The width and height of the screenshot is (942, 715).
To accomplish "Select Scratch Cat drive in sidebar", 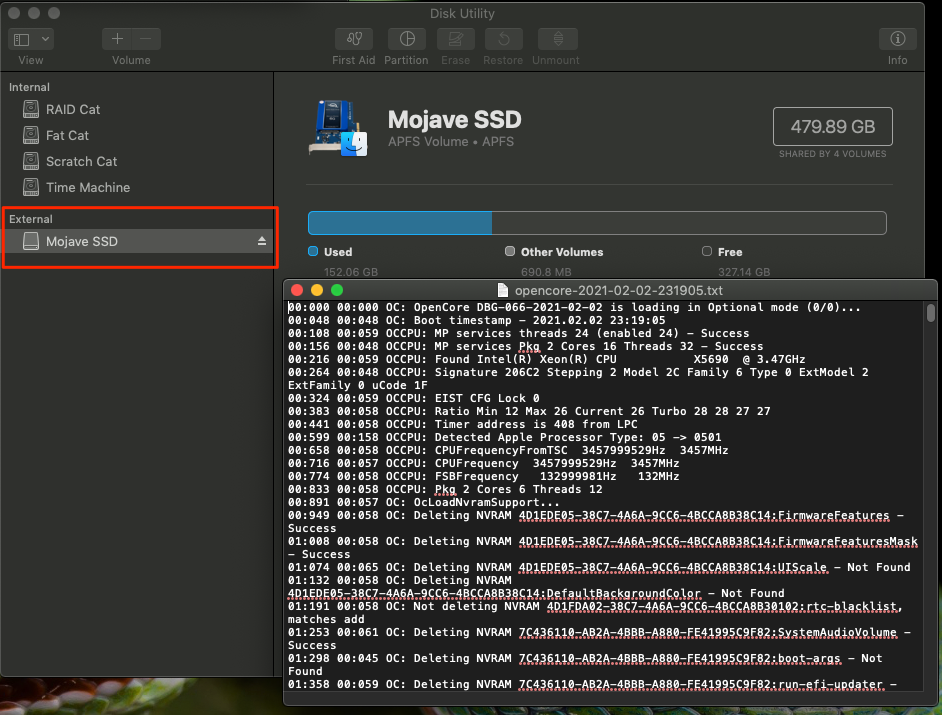I will [137, 161].
